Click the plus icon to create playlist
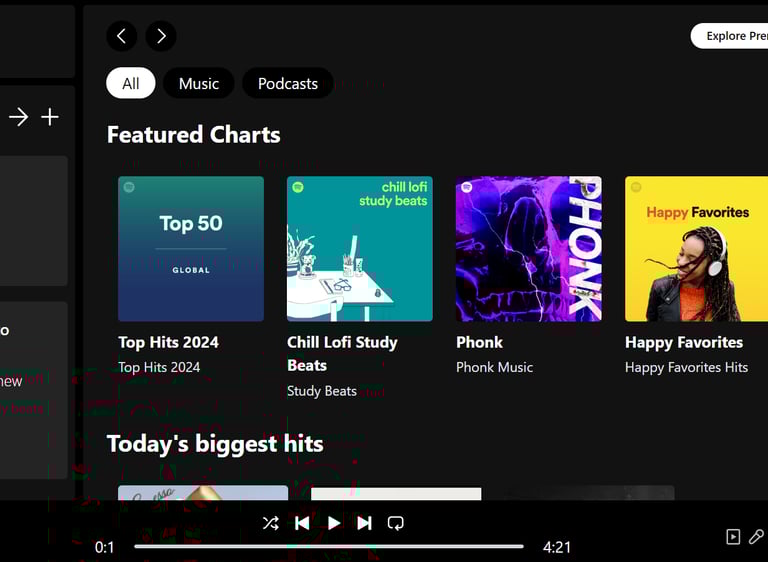Image resolution: width=768 pixels, height=562 pixels. 50,117
